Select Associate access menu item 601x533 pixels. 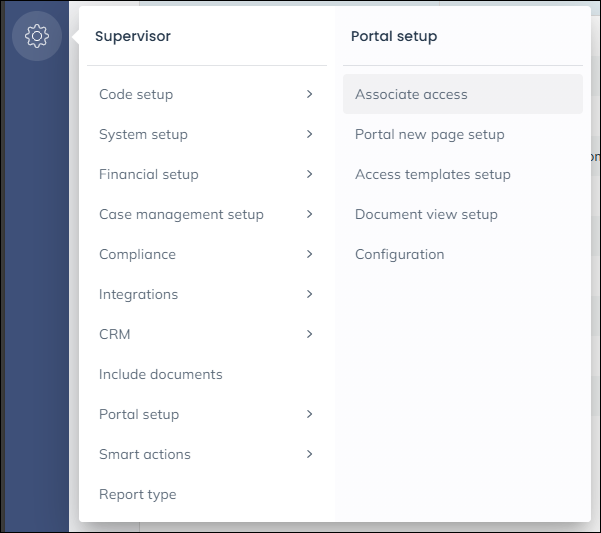point(411,94)
